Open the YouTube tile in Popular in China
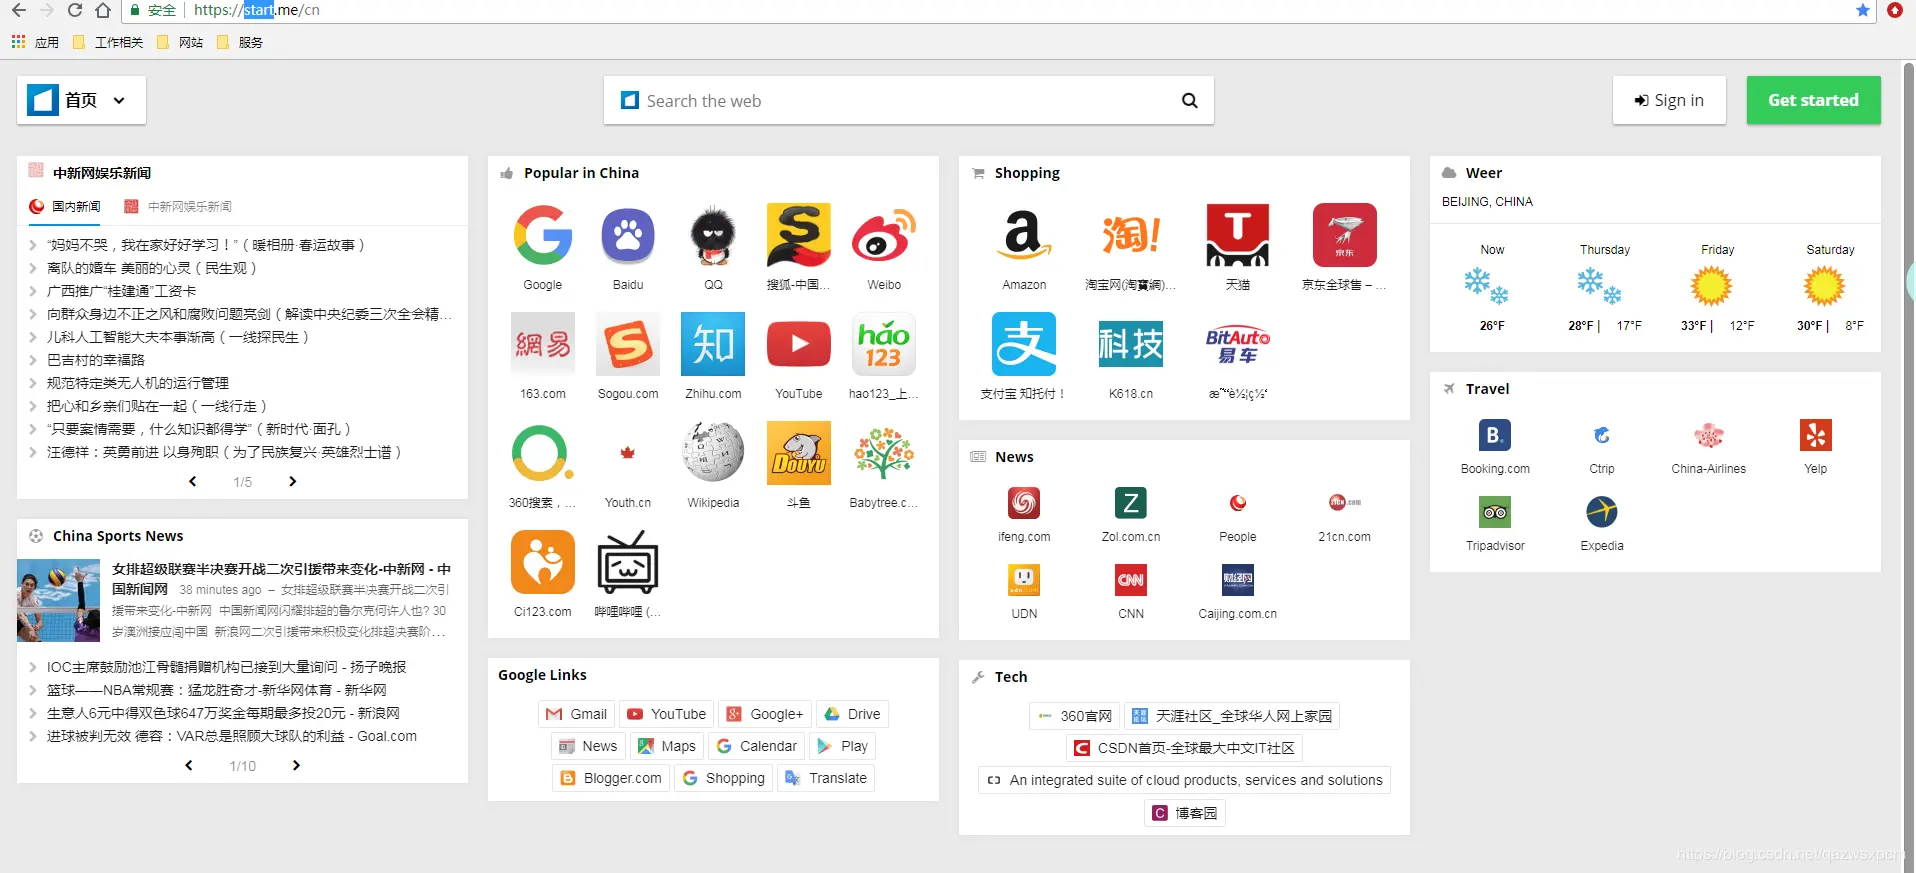The image size is (1916, 873). pos(799,345)
